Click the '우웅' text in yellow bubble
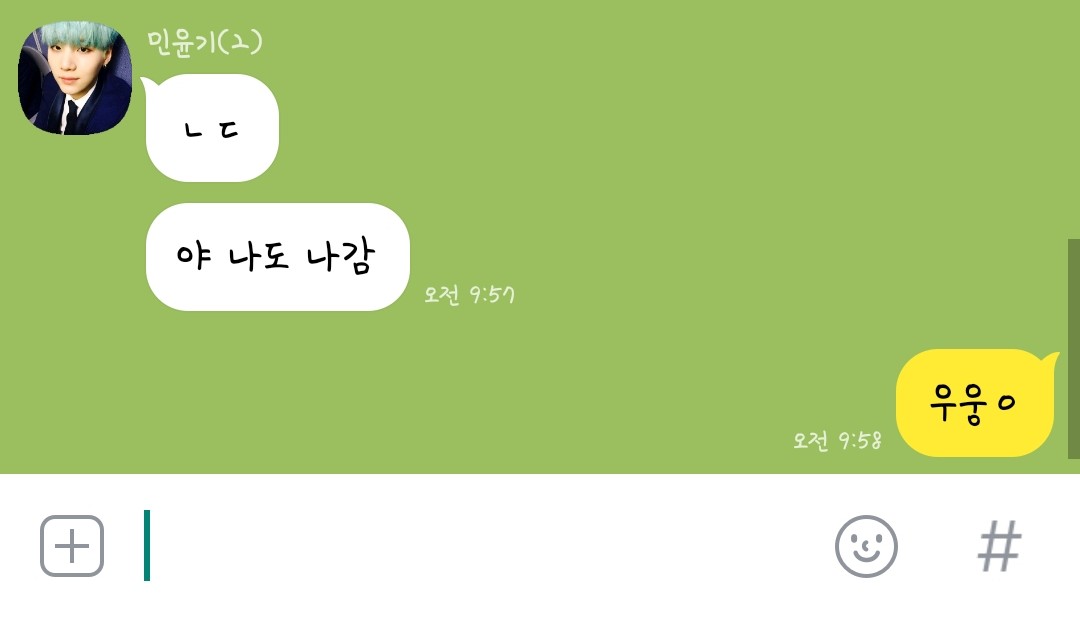Viewport: 1080px width, 618px height. click(x=957, y=404)
